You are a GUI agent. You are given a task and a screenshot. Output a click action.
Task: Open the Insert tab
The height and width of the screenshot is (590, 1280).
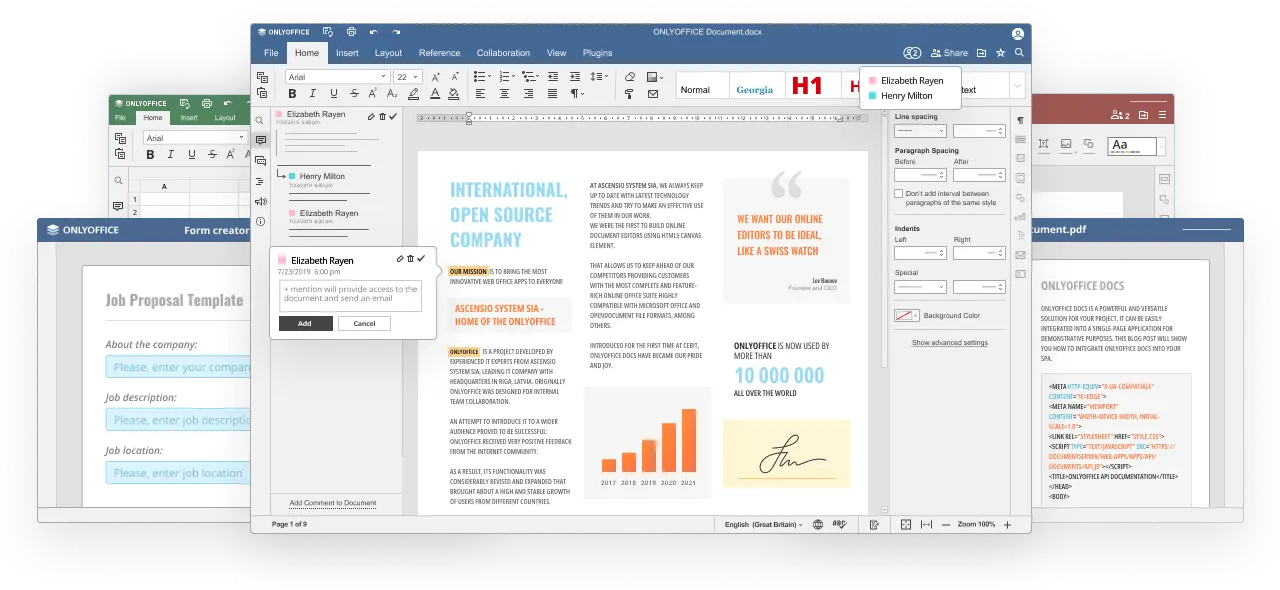click(347, 53)
